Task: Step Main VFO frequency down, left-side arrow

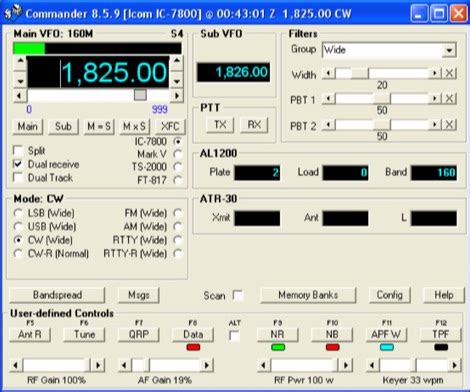Action: [20, 81]
